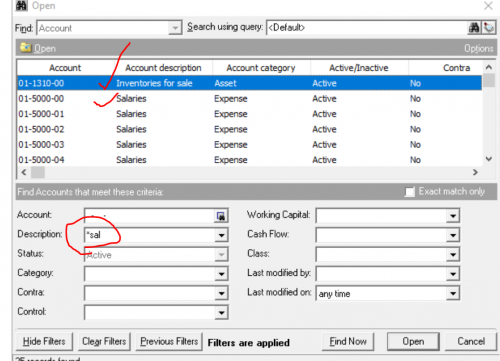Select account row 01-5000-03
This screenshot has height=361, width=500.
pyautogui.click(x=249, y=145)
